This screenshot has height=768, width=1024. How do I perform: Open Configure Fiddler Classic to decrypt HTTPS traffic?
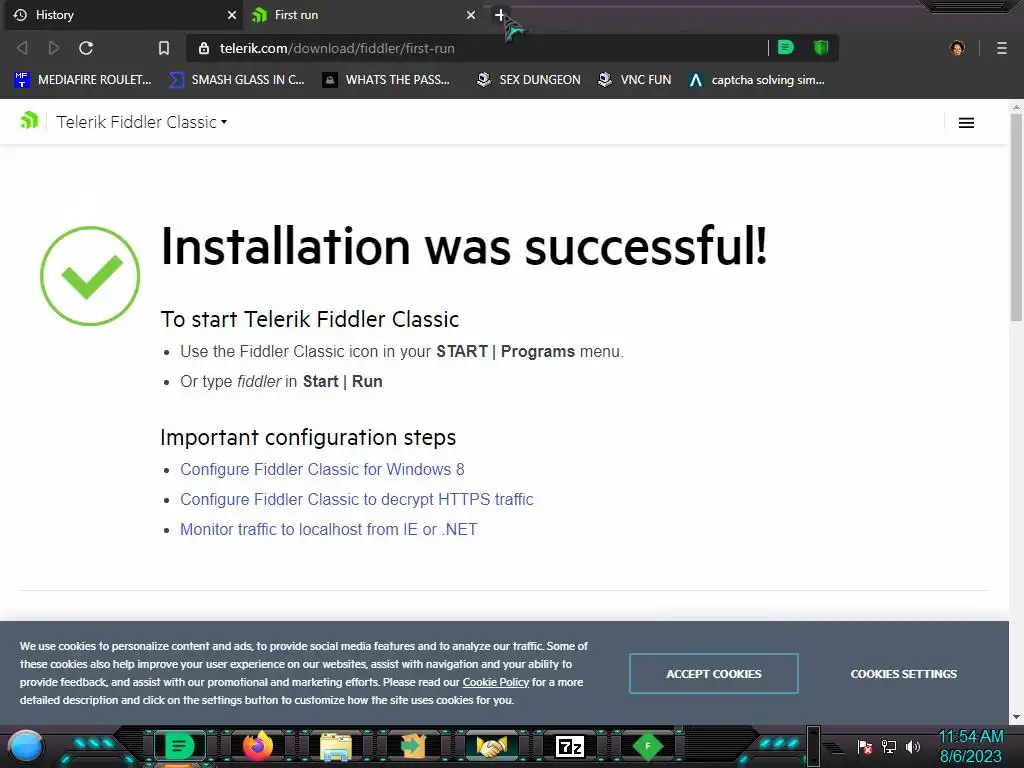357,500
